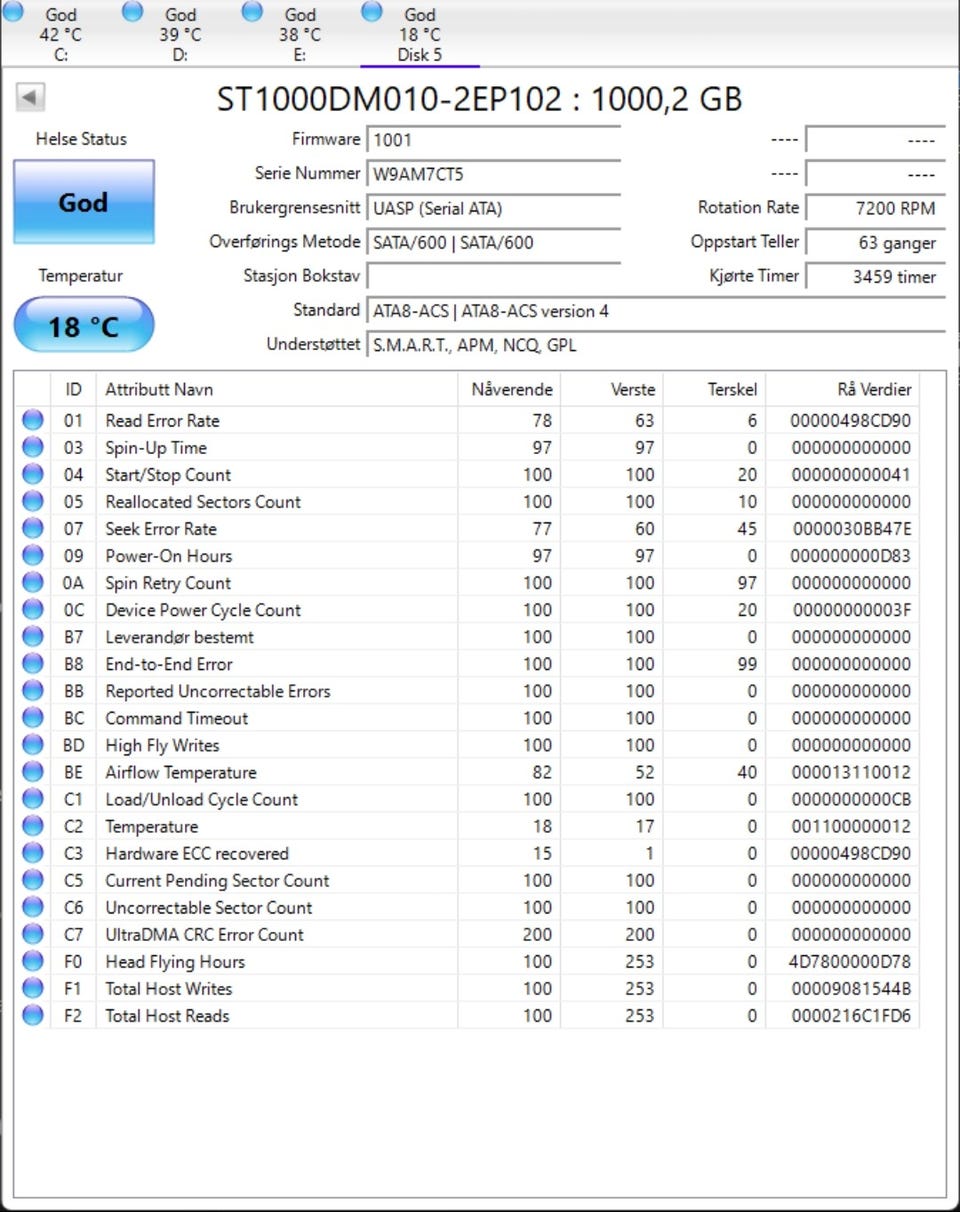The height and width of the screenshot is (1212, 960).
Task: Click the Rå Verdier column header
Action: point(842,389)
